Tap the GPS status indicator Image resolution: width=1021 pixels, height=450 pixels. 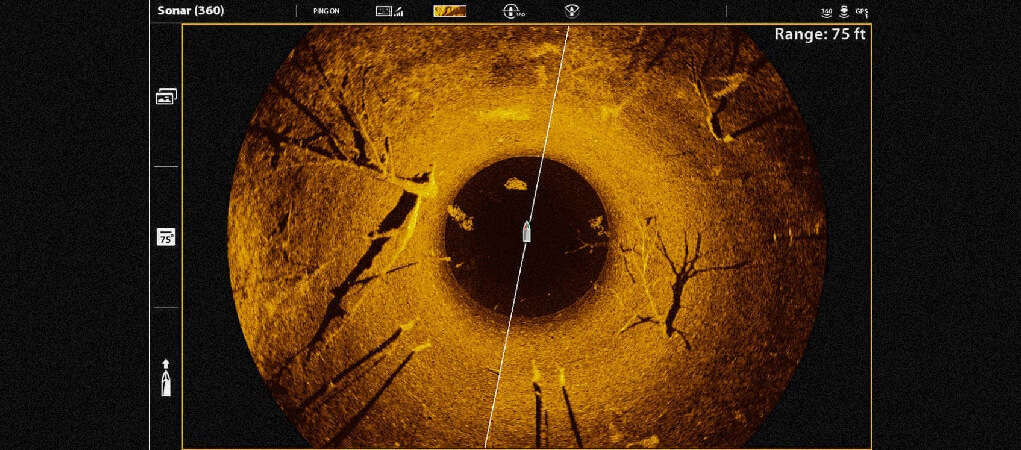pos(862,12)
